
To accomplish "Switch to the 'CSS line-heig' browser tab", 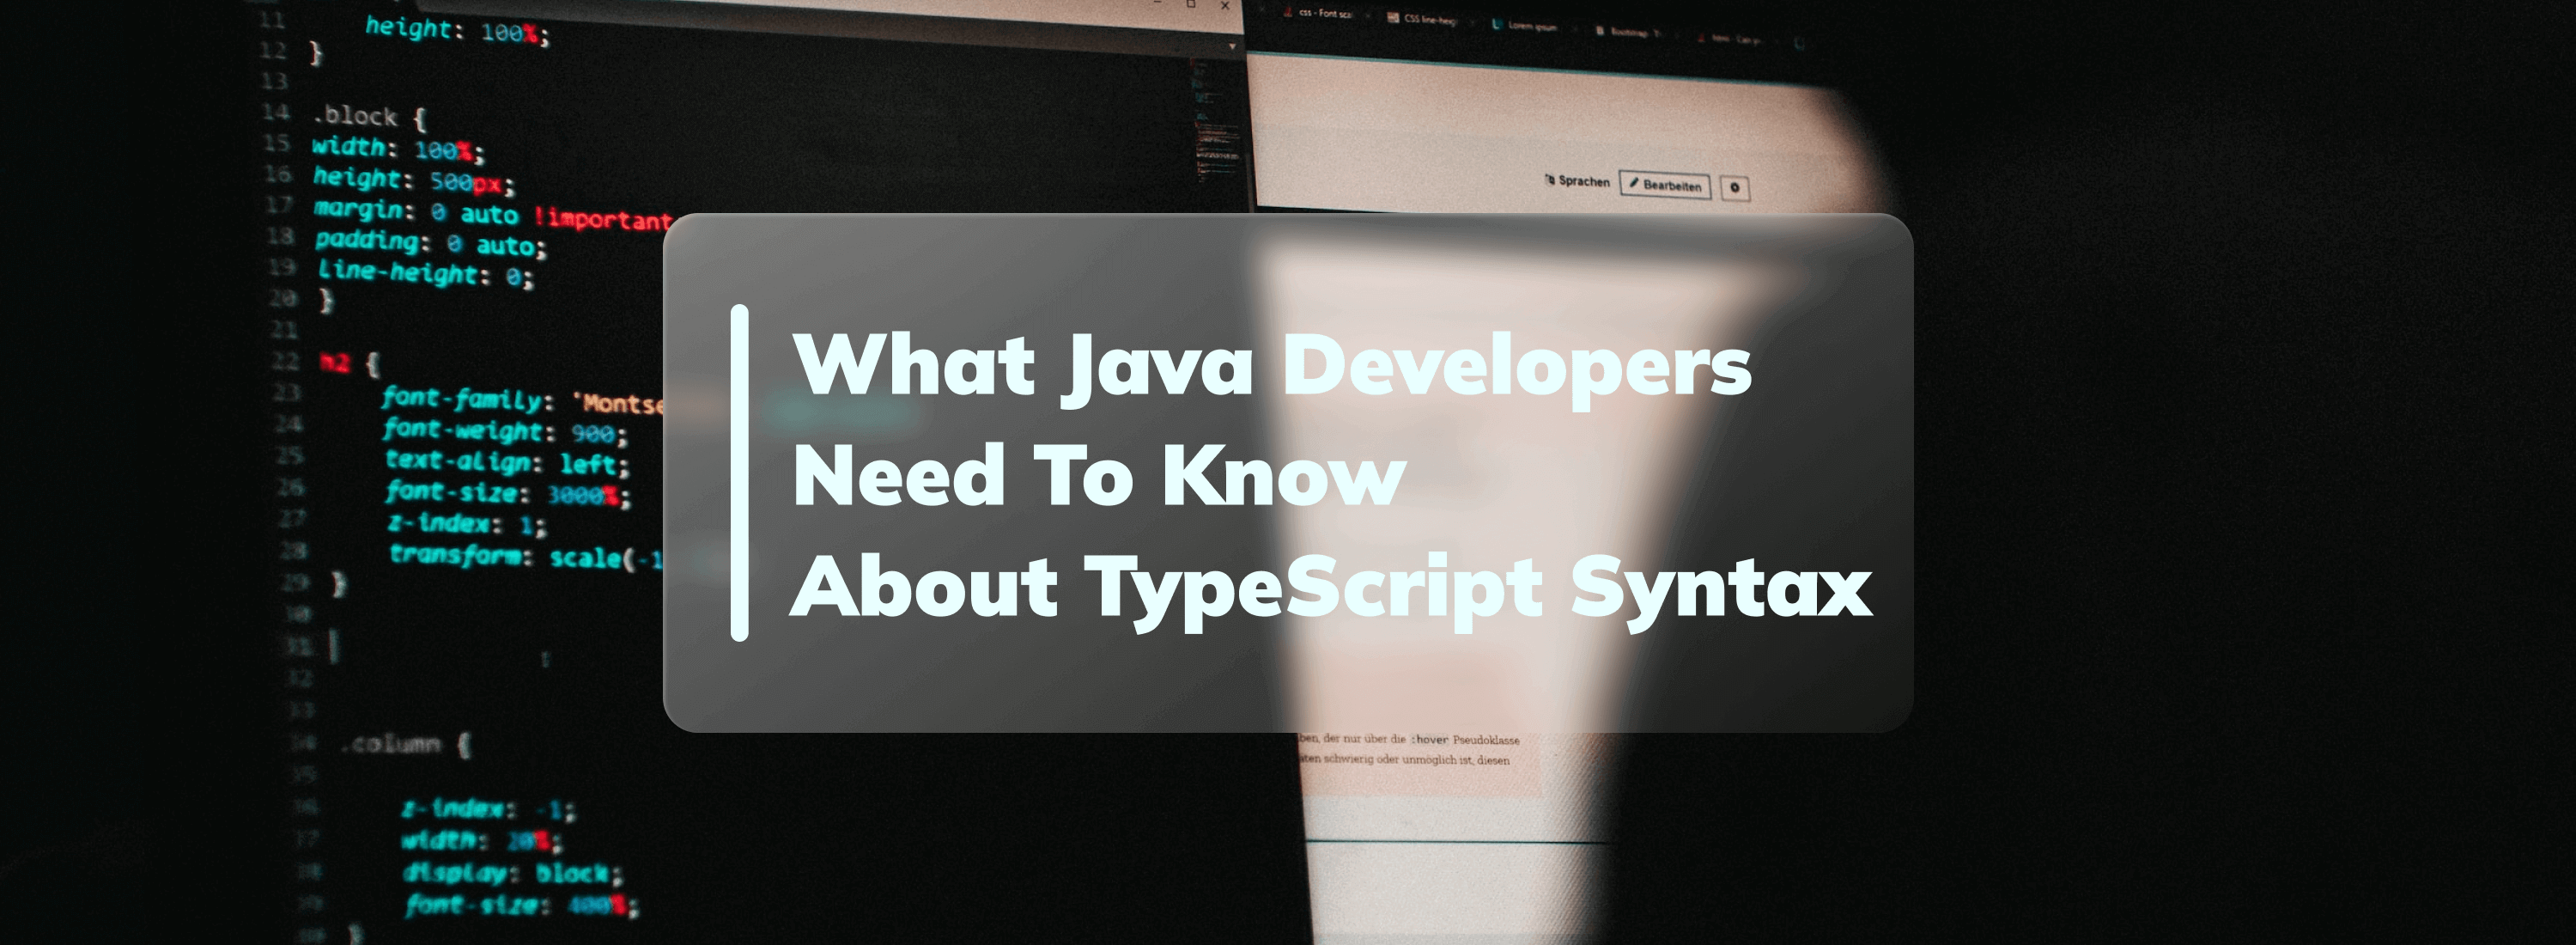I will pos(1422,19).
